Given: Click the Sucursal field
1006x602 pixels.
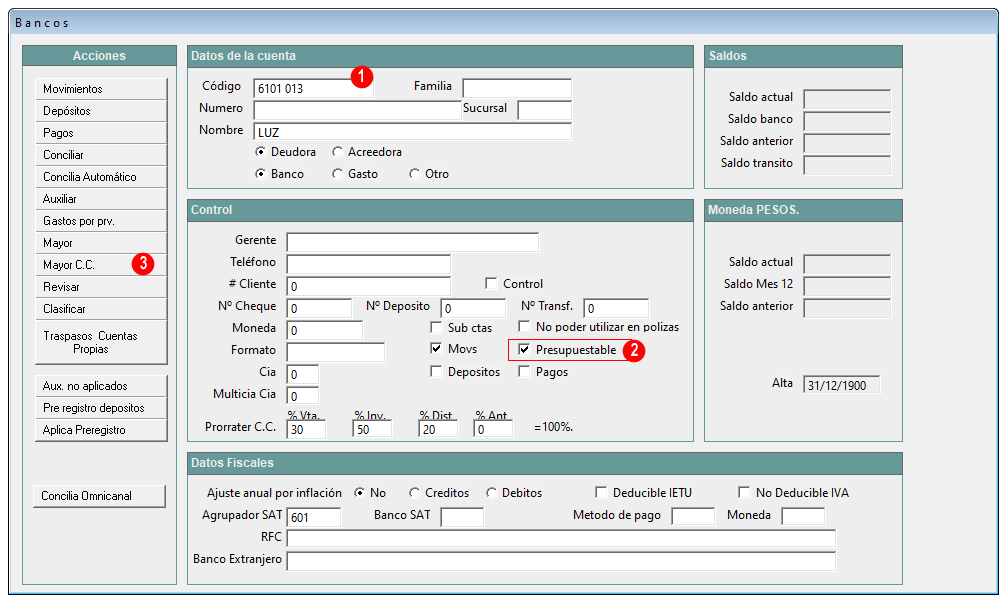Looking at the screenshot, I should (545, 110).
